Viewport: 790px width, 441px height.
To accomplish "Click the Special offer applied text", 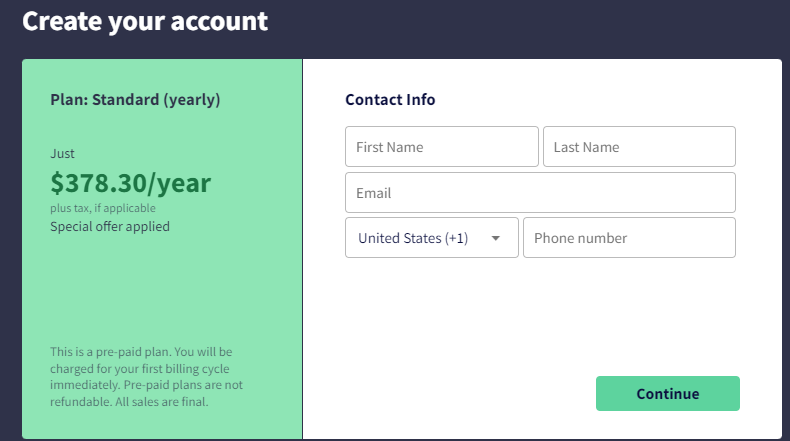I will (110, 226).
